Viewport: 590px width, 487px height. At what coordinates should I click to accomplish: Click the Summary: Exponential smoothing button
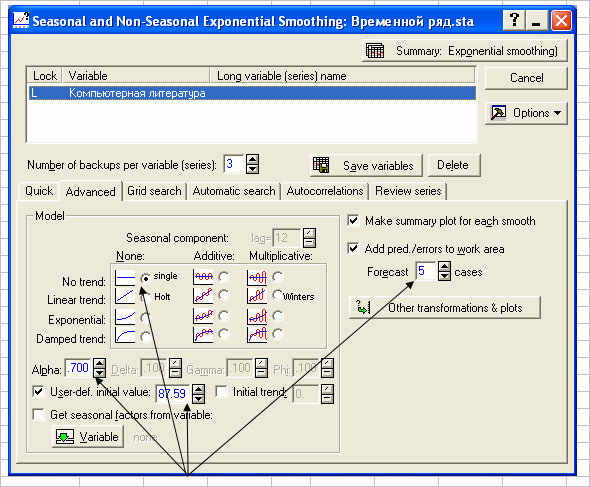464,50
